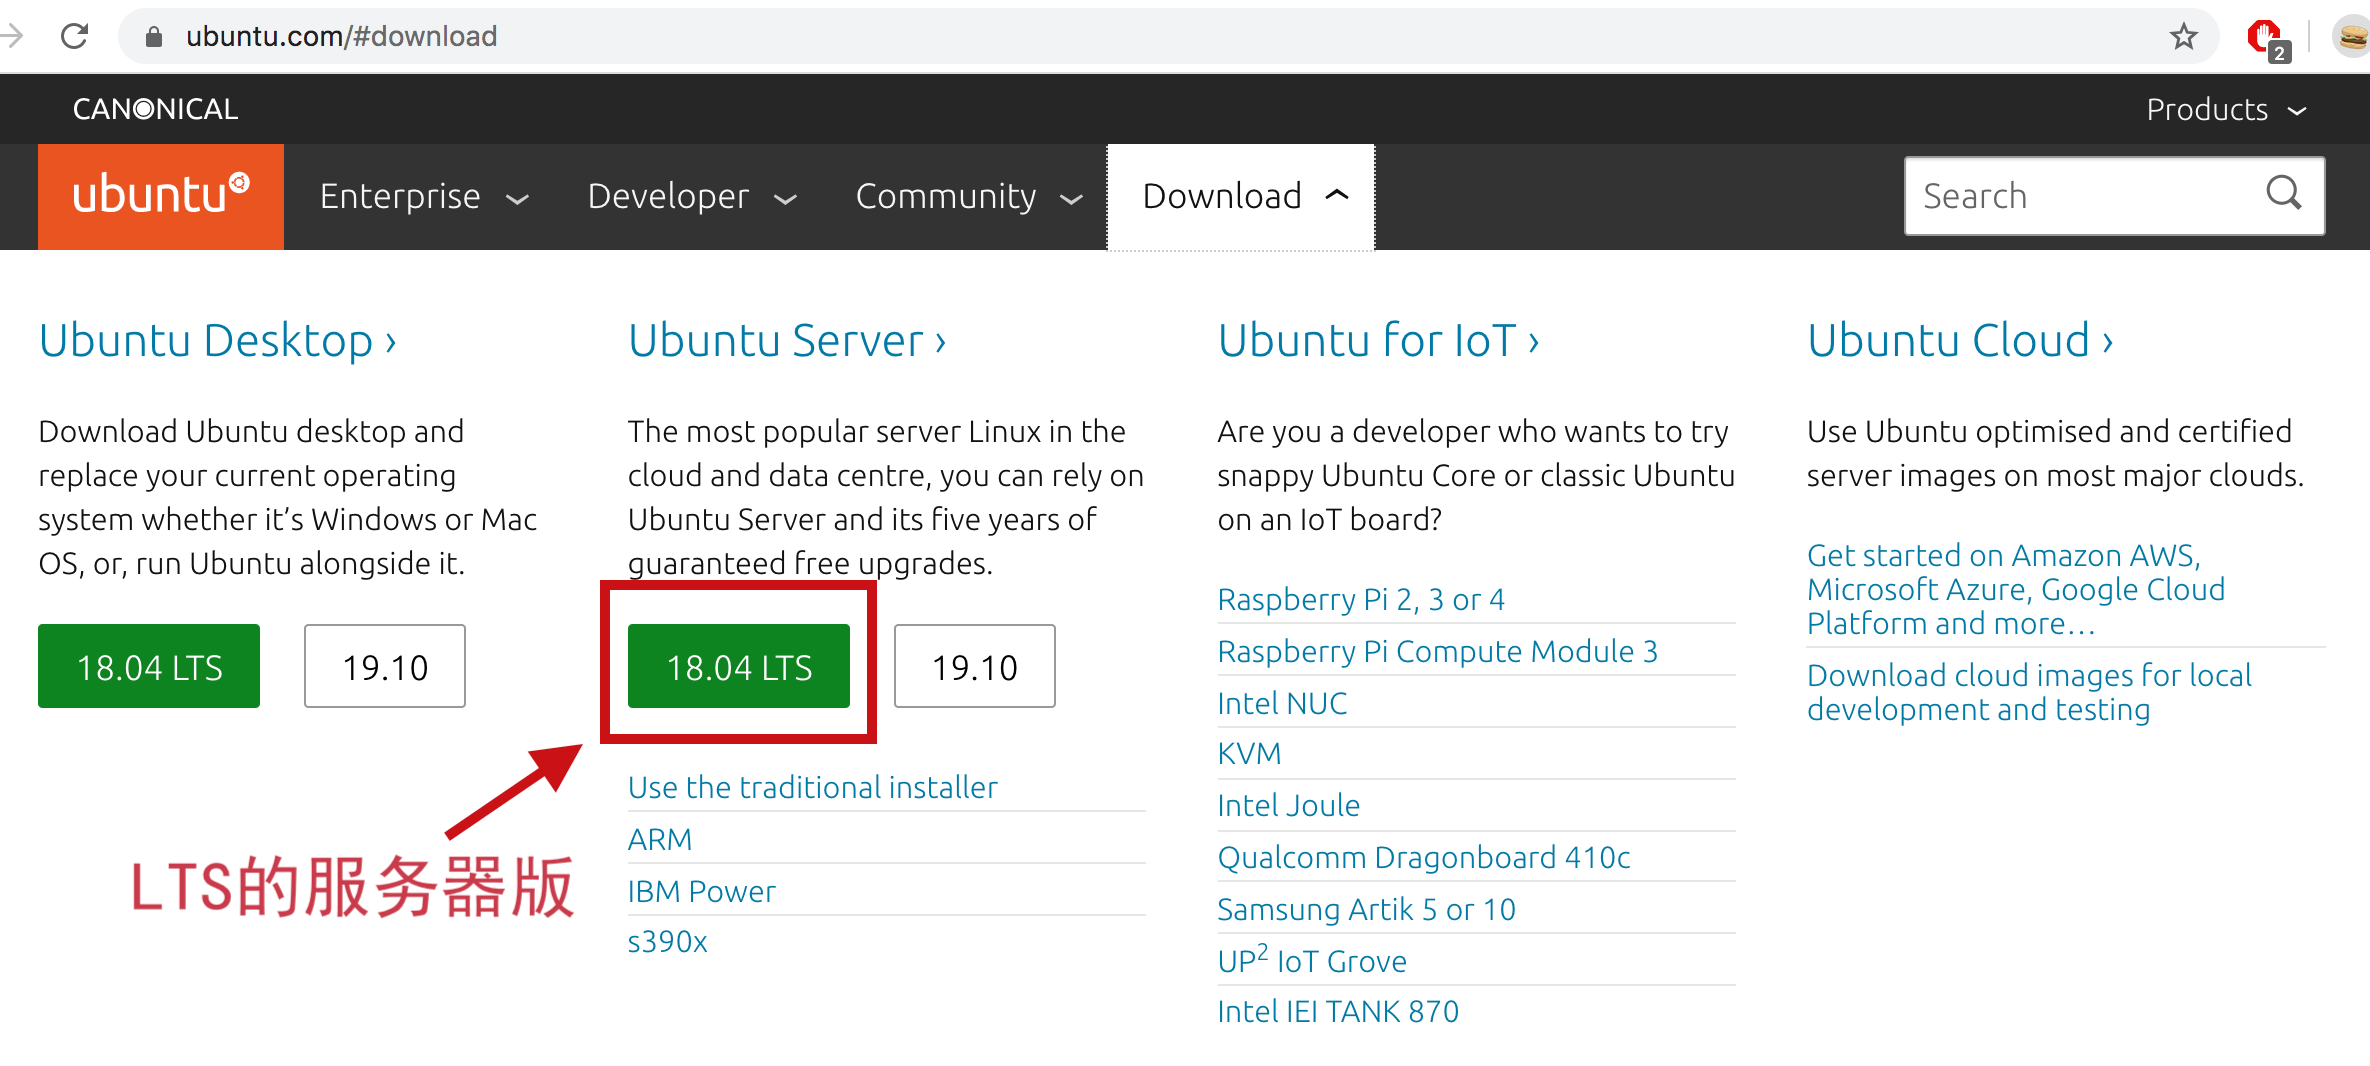Click the browser reload icon
This screenshot has width=2370, height=1066.
tap(75, 37)
